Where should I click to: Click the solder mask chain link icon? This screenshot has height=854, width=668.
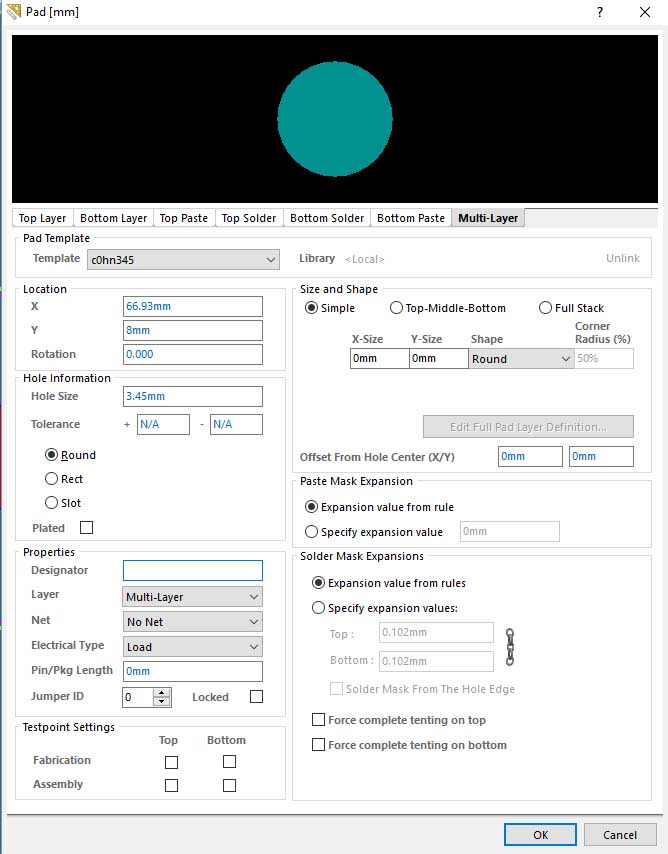coord(510,647)
